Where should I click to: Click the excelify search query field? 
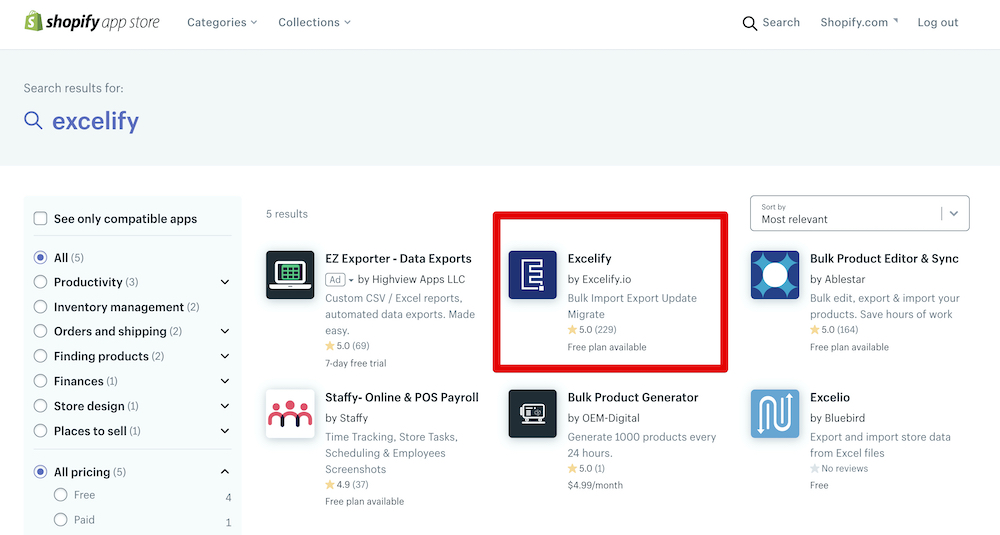(x=95, y=121)
